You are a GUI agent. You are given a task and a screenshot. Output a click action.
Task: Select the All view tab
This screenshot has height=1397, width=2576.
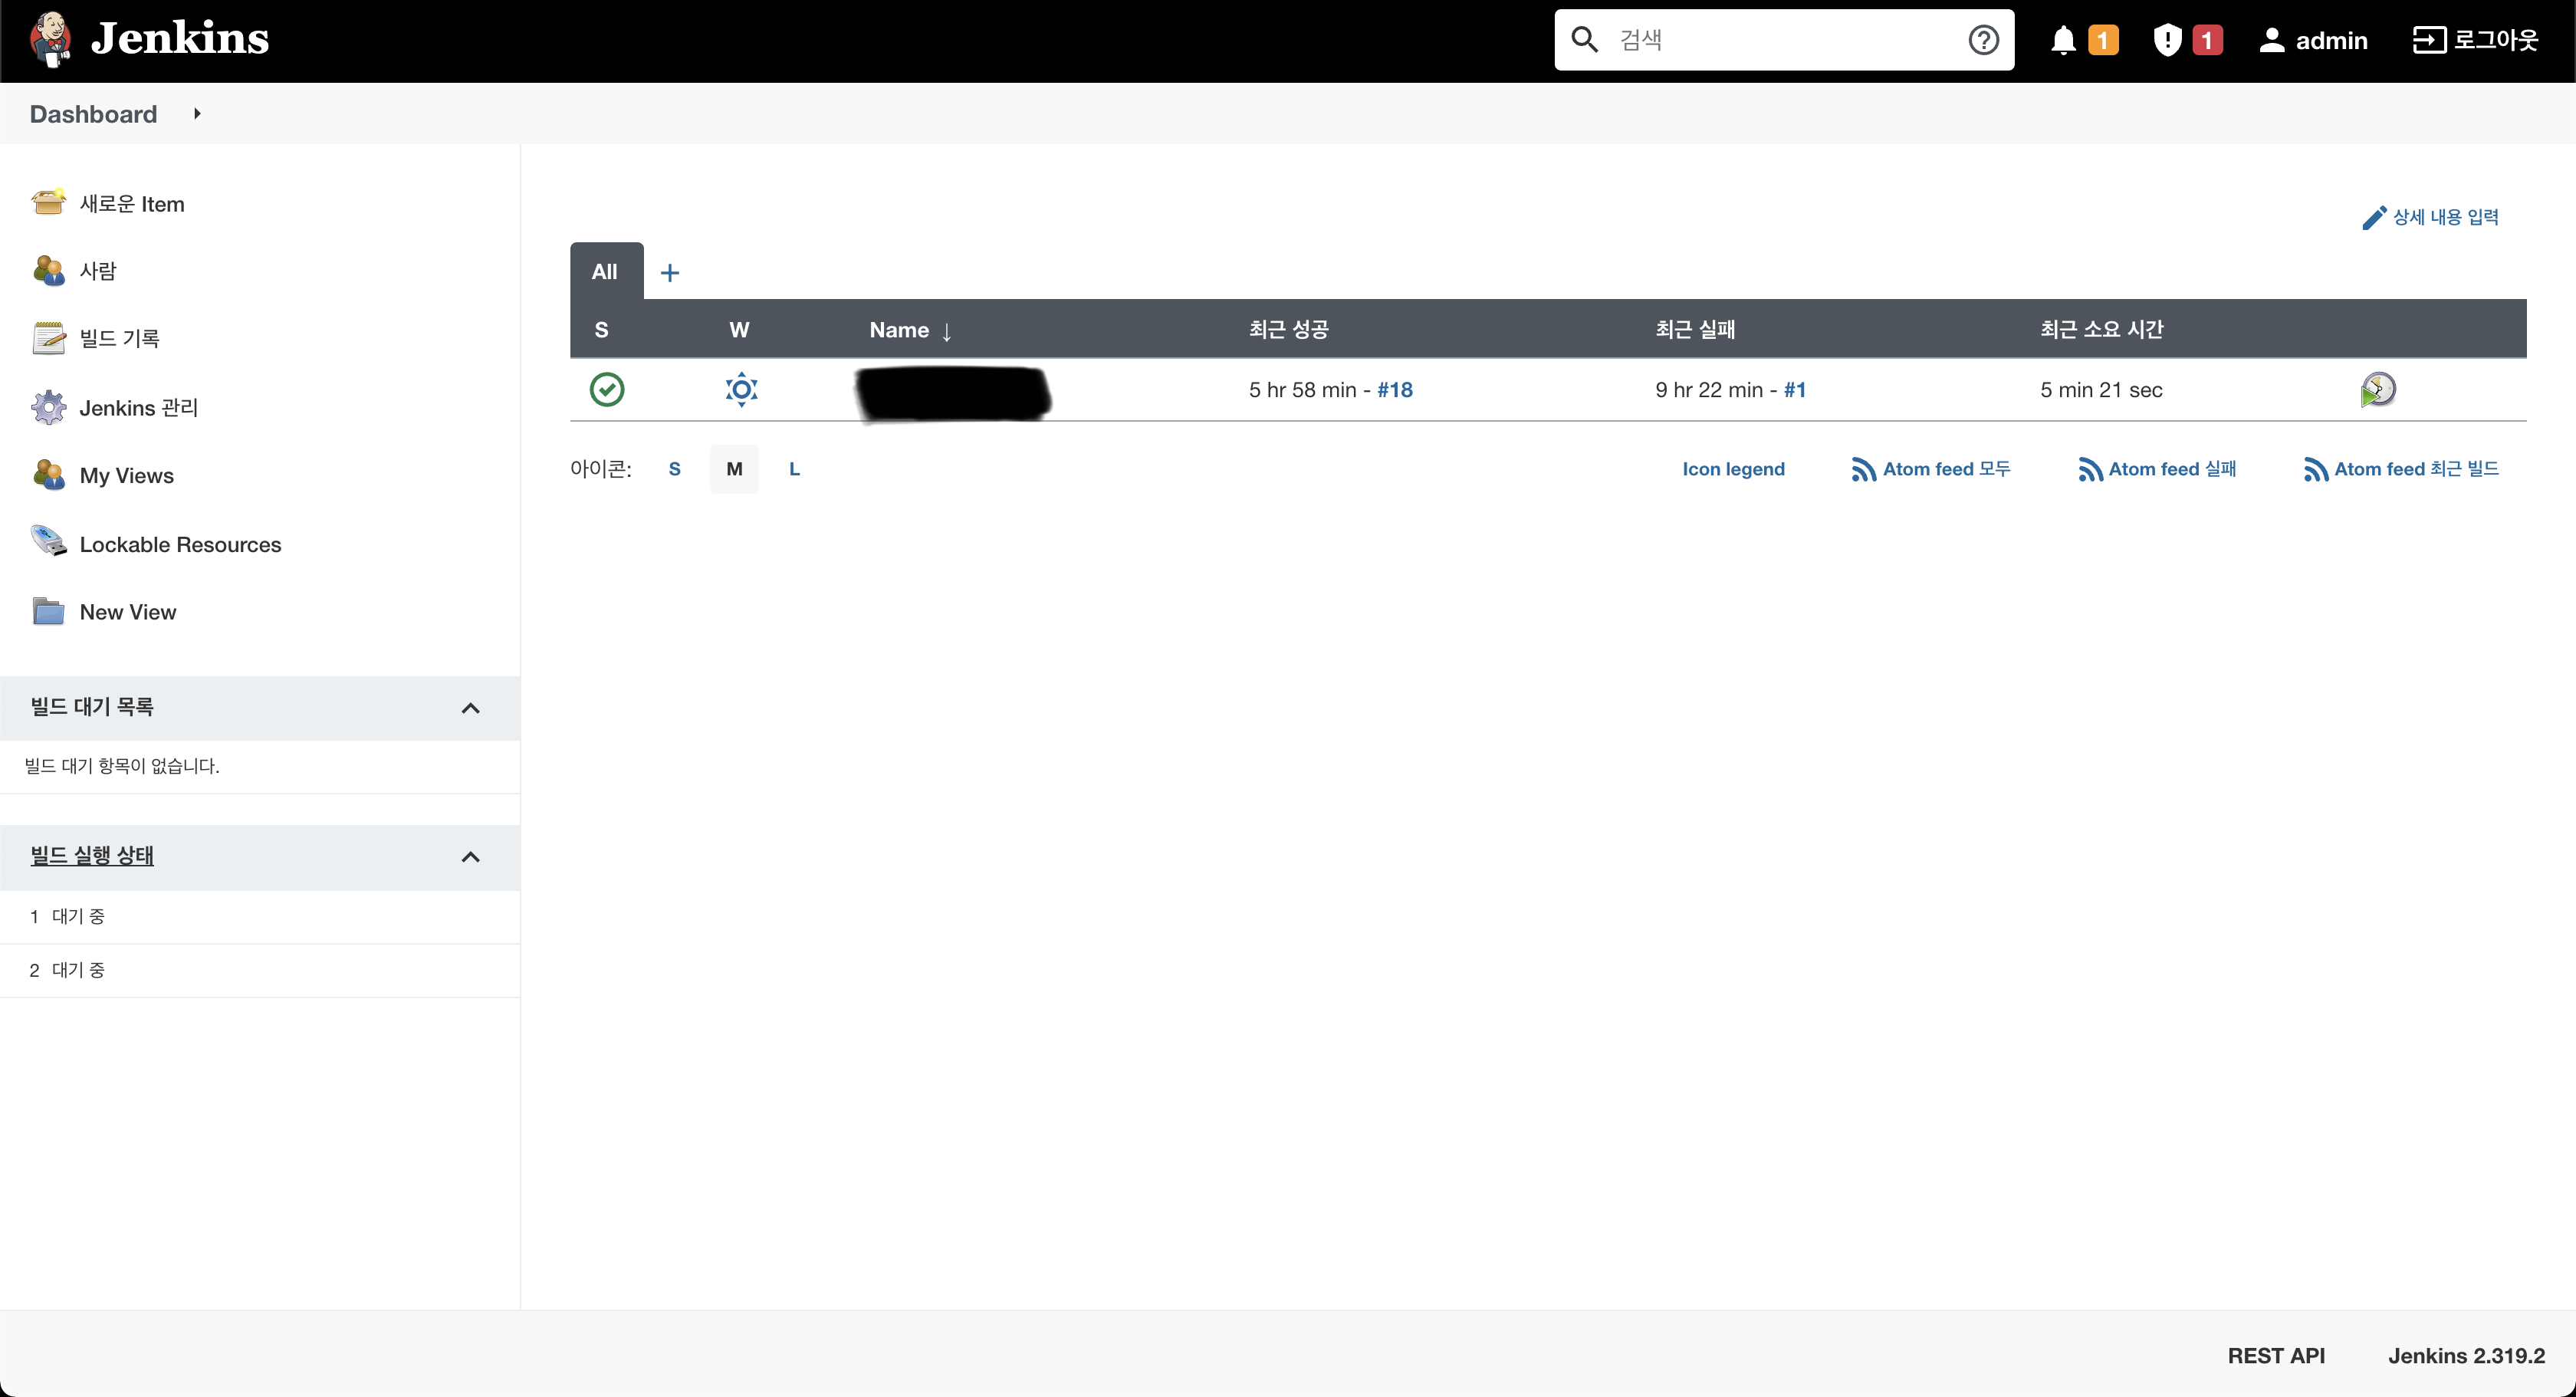pos(605,272)
